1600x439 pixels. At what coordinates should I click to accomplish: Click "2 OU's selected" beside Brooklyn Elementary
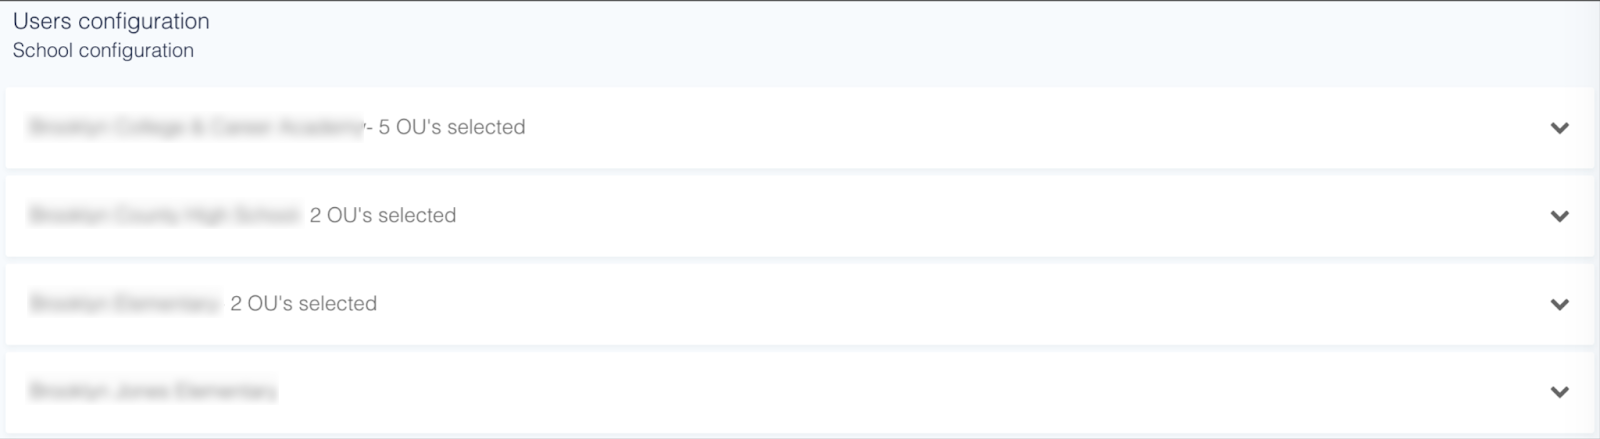click(x=303, y=304)
